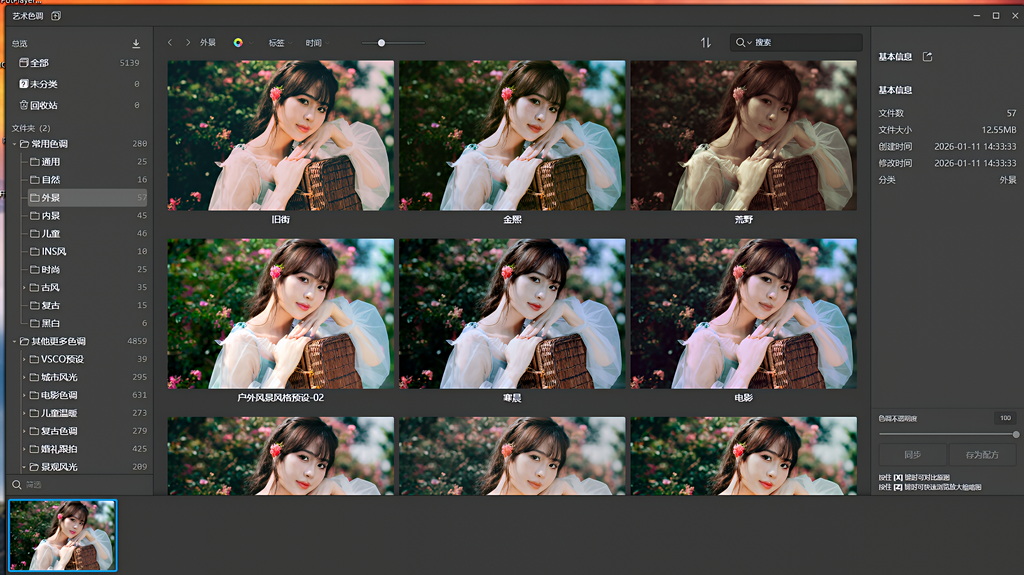This screenshot has width=1024, height=575.
Task: Click the 存为配方 save recipe button
Action: pyautogui.click(x=982, y=454)
